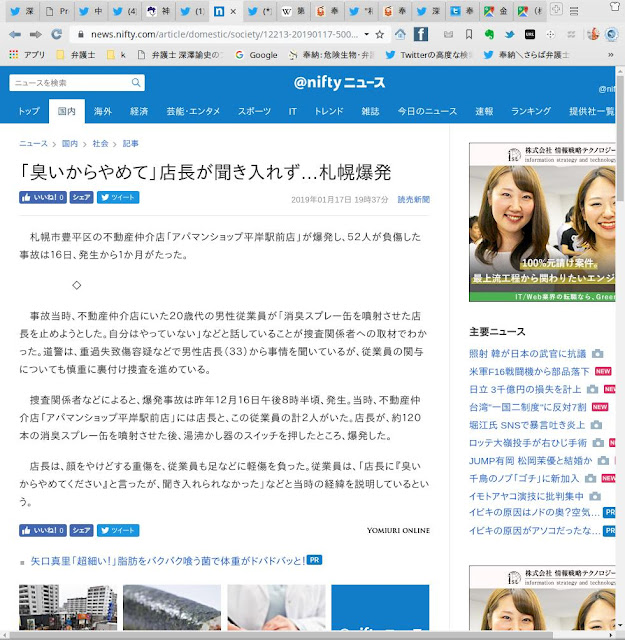Open the アプリ apps grid shortcut

[x=27, y=55]
